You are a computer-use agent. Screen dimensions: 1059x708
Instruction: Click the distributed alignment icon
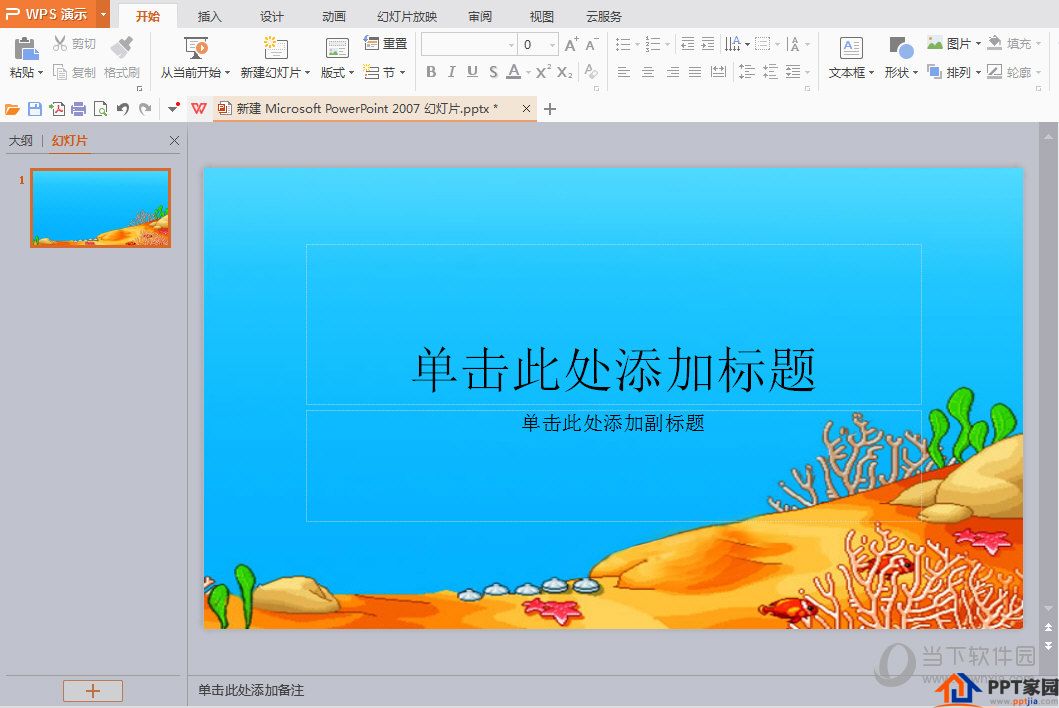(719, 72)
